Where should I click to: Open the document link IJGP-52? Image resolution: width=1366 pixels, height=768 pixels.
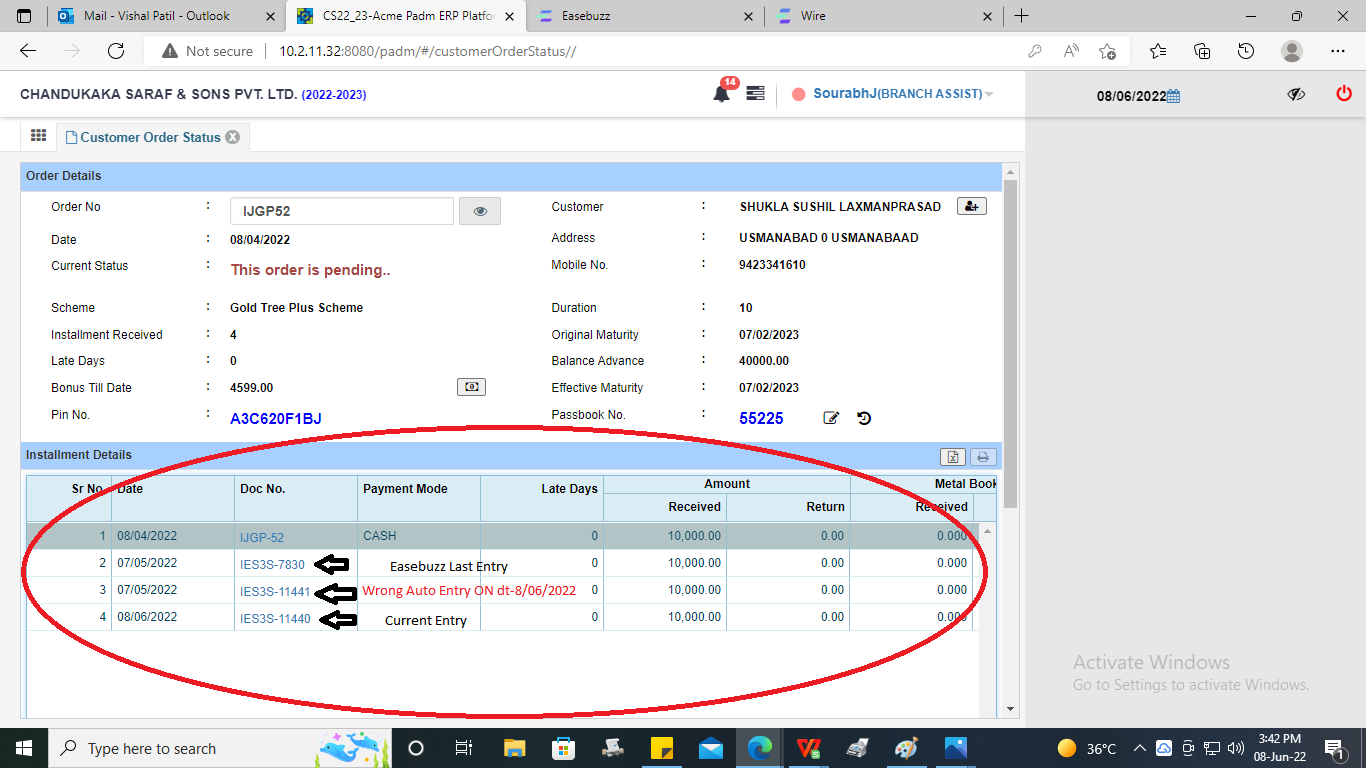point(262,537)
